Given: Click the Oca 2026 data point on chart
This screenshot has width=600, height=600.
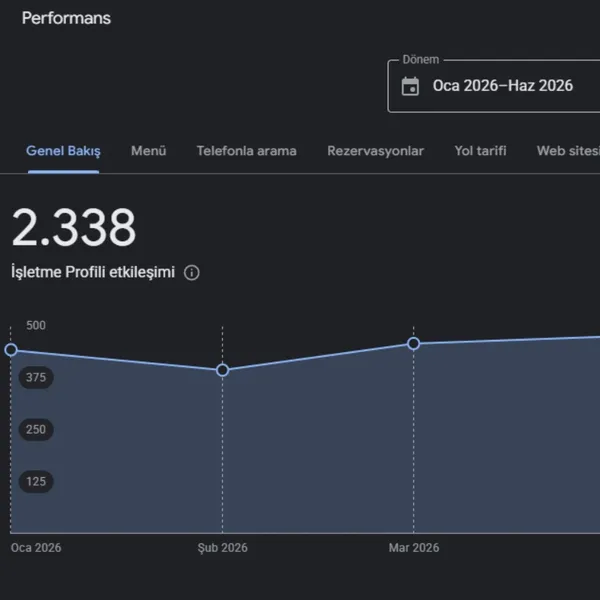Looking at the screenshot, I should click(x=11, y=350).
